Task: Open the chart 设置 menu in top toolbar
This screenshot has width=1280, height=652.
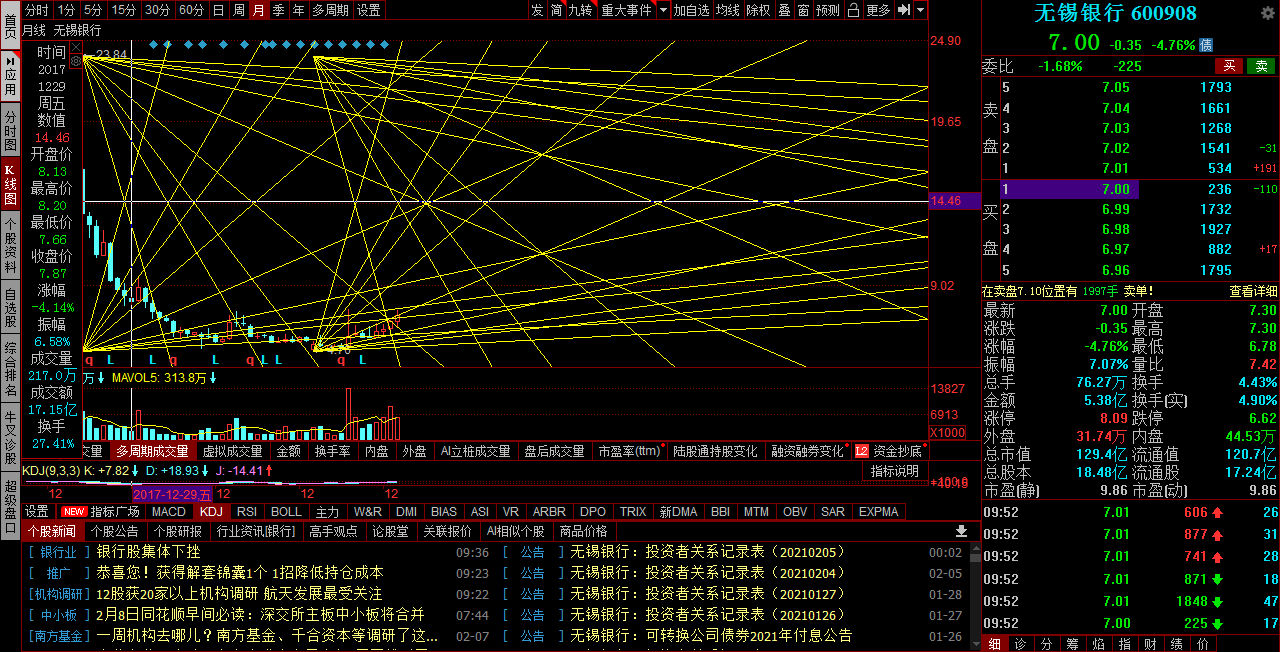Action: pyautogui.click(x=369, y=10)
